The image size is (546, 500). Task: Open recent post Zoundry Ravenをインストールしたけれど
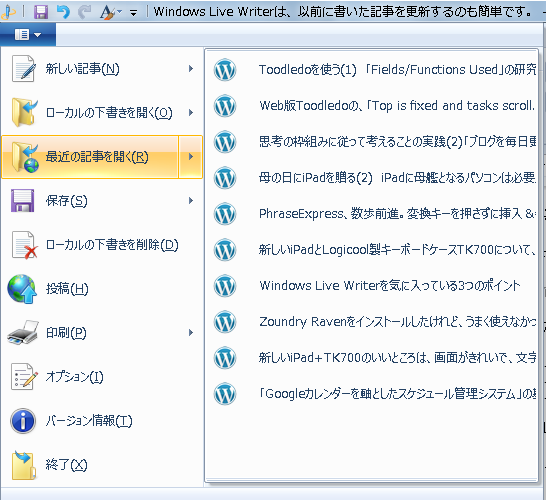372,322
